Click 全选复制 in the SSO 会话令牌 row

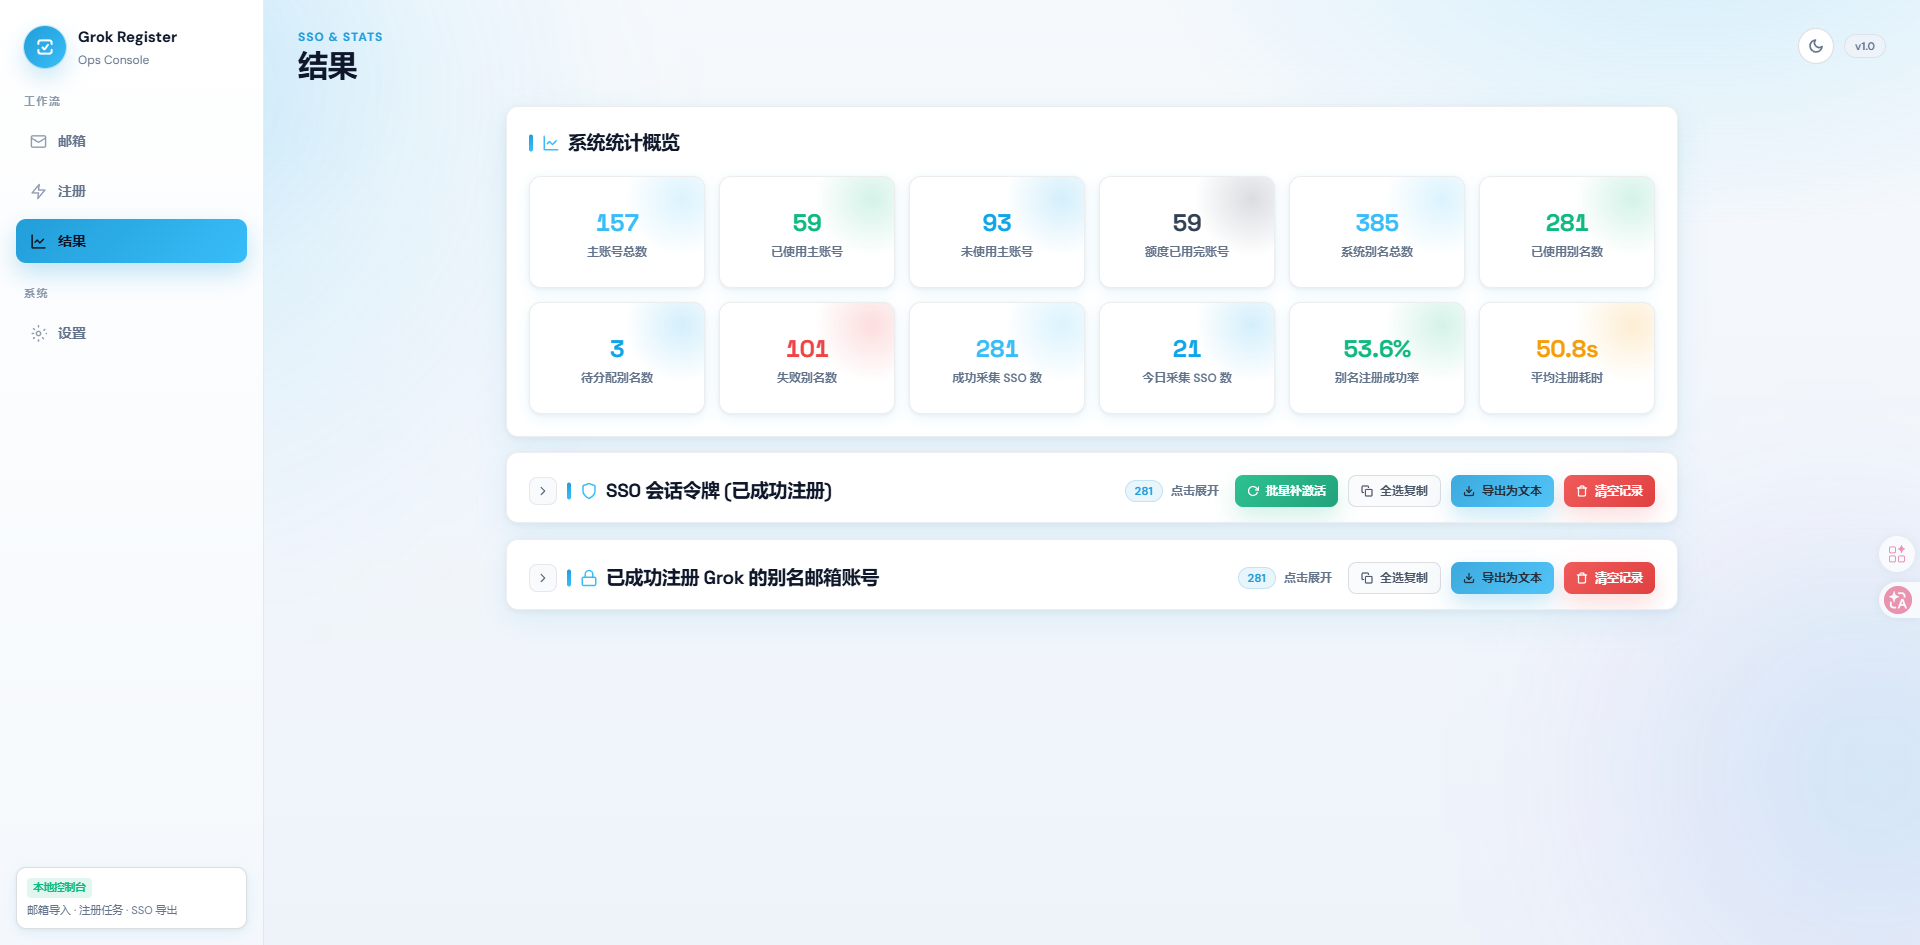pyautogui.click(x=1395, y=491)
